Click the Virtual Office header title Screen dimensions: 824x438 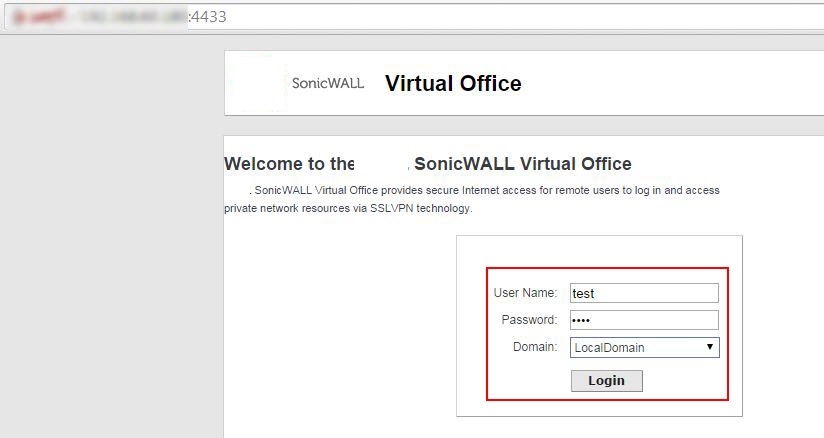point(453,83)
